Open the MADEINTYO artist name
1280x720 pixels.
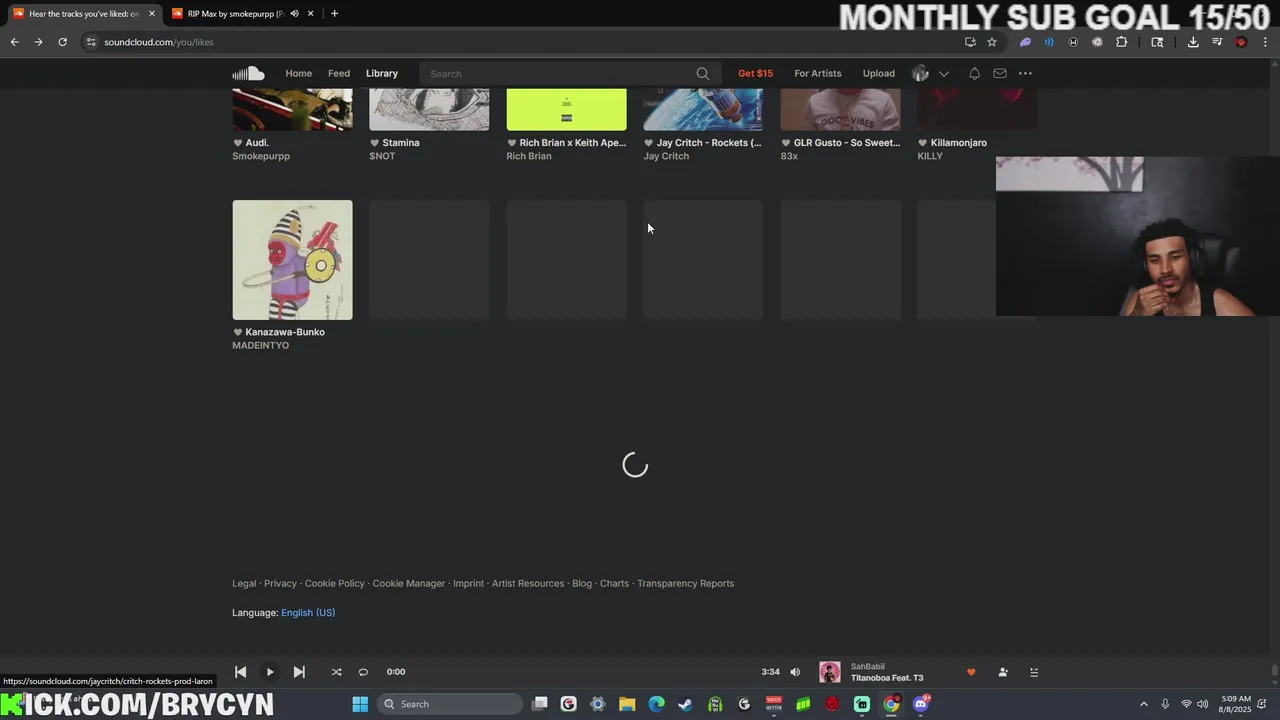click(x=260, y=346)
